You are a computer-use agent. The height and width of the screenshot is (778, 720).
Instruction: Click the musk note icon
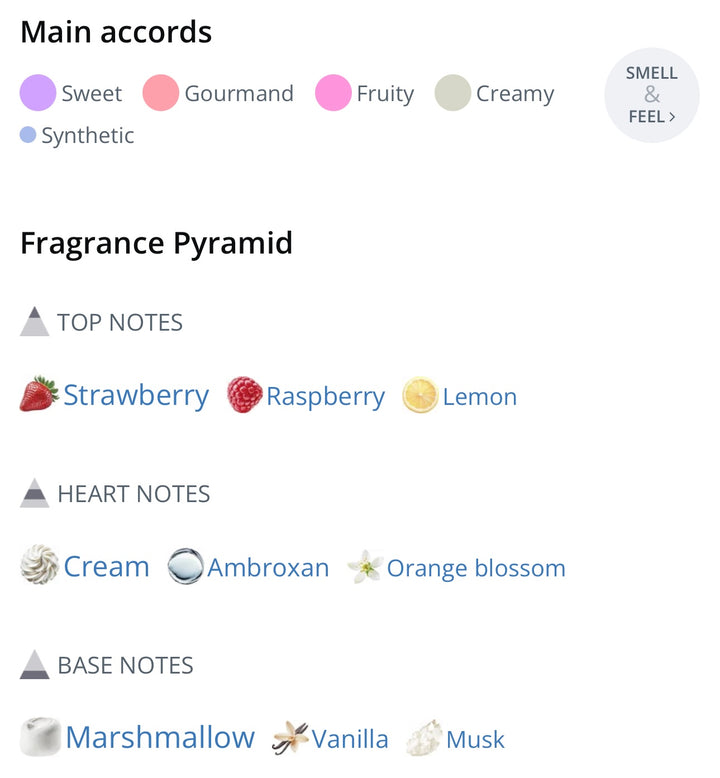click(424, 739)
